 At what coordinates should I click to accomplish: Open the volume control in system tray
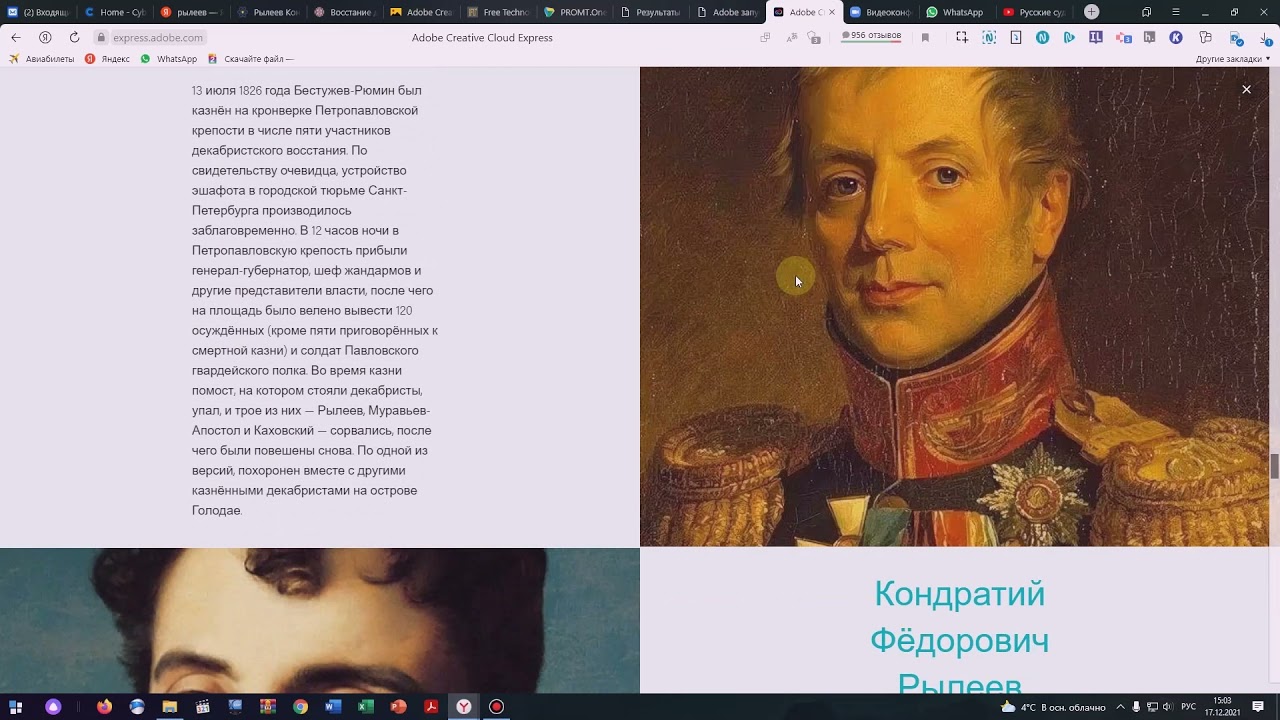1167,707
